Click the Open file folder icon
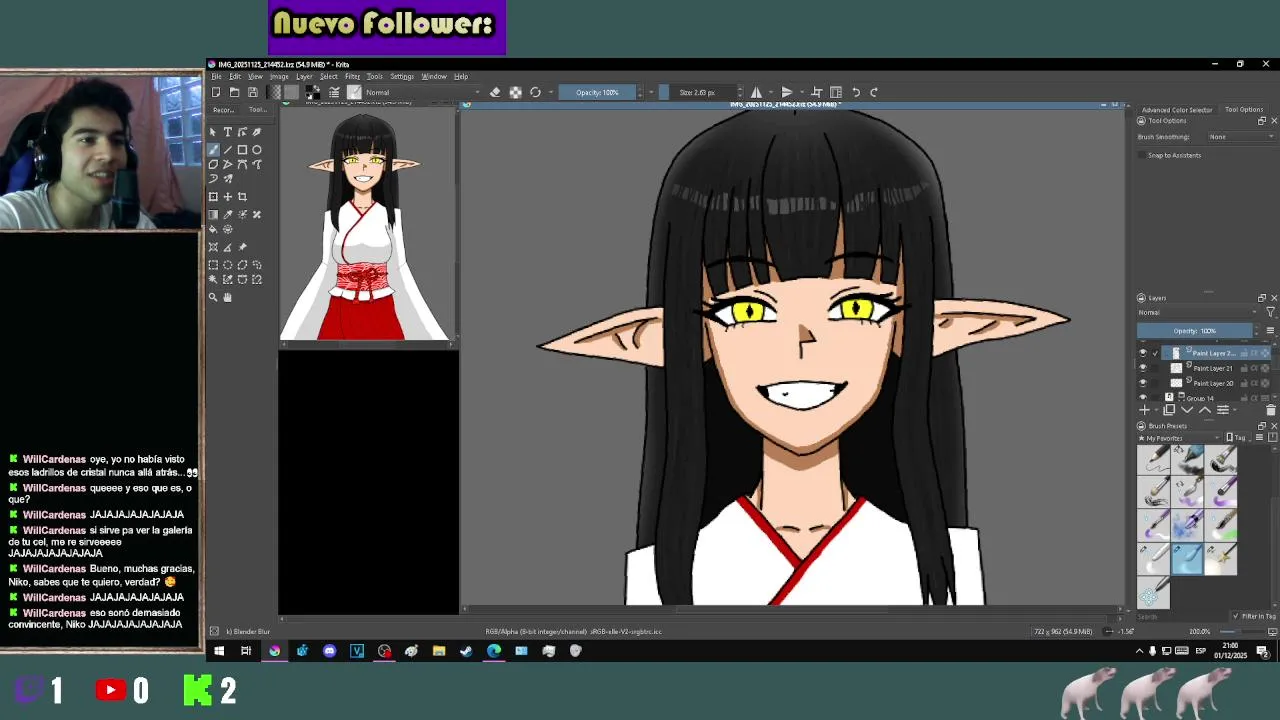Screen dimensions: 1280x720 tap(234, 92)
